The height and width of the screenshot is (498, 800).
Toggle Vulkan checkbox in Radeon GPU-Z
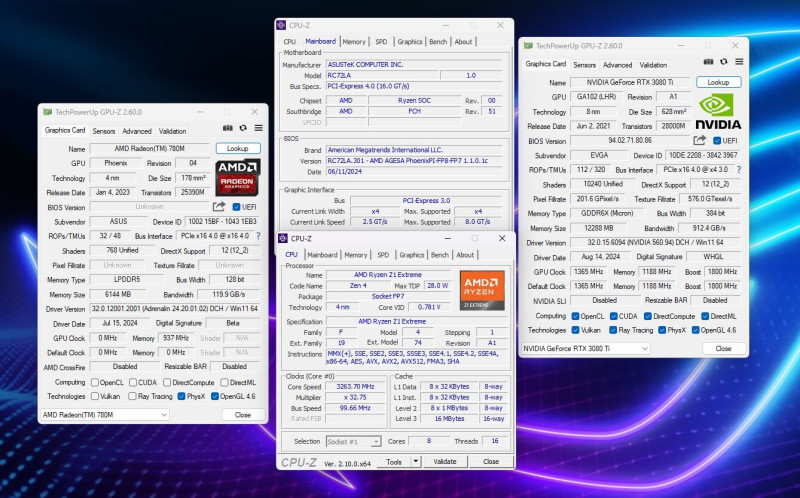point(94,396)
